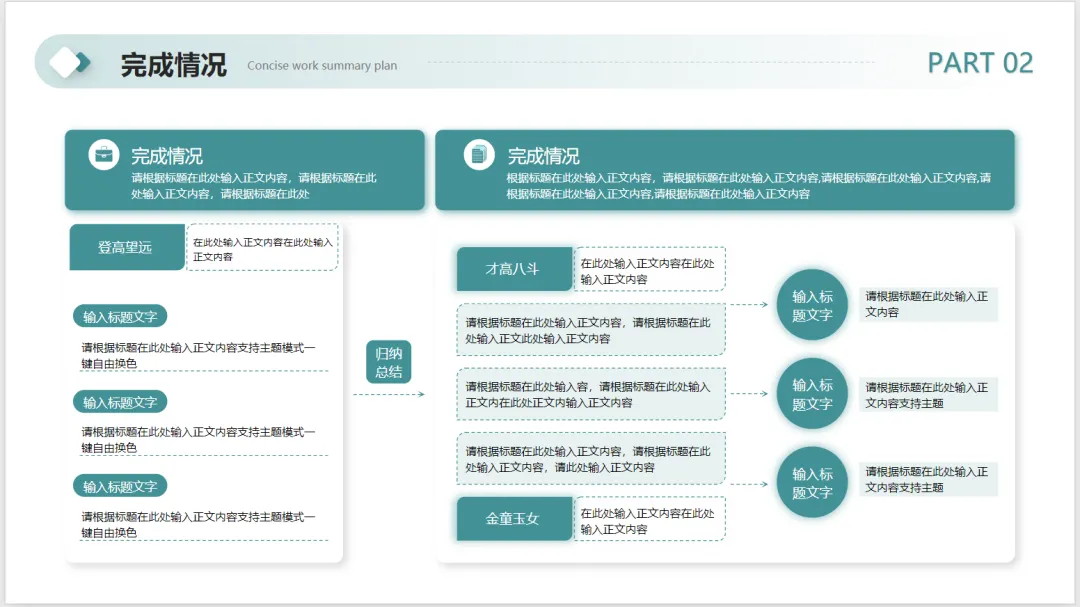Viewport: 1080px width, 607px height.
Task: Click paragraph under the middle left pill
Action: 198,440
